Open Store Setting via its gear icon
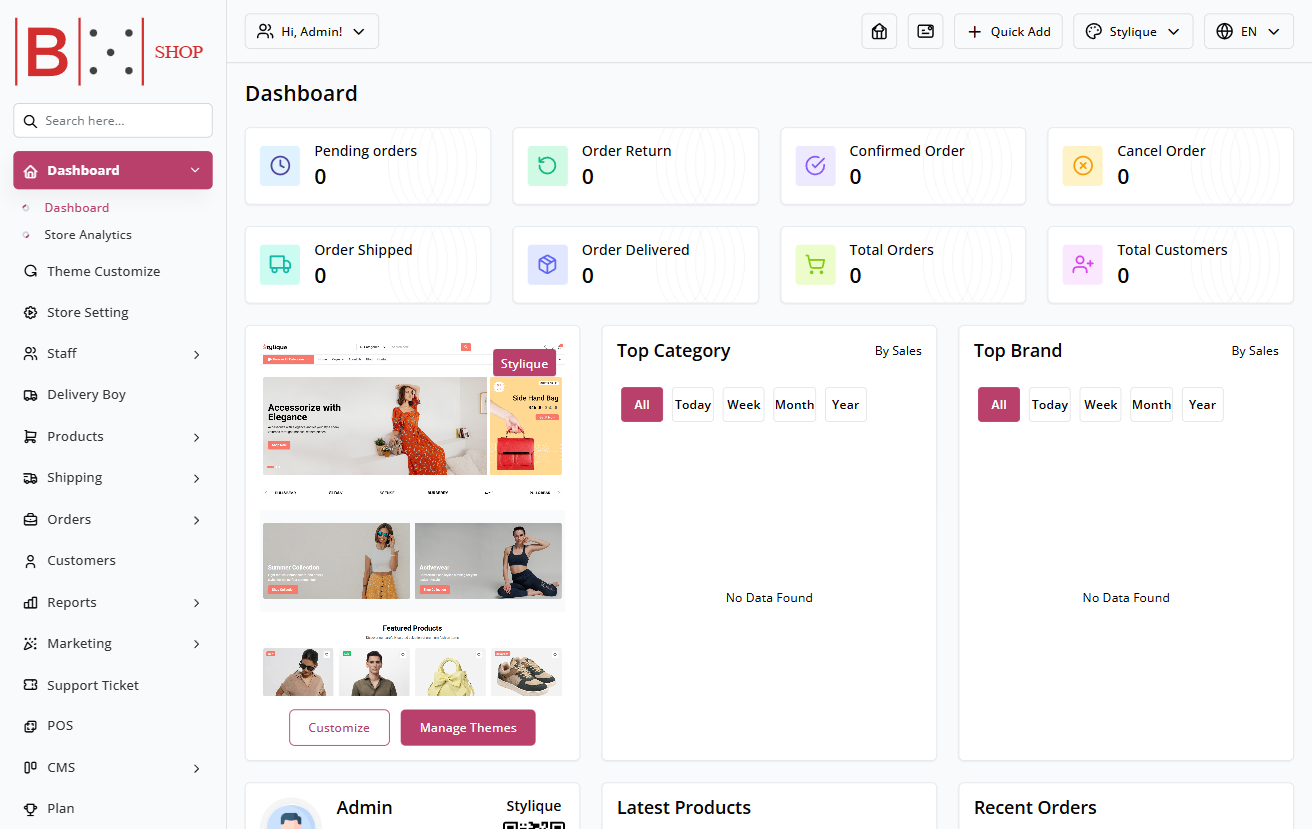Viewport: 1312px width, 829px height. (x=29, y=312)
